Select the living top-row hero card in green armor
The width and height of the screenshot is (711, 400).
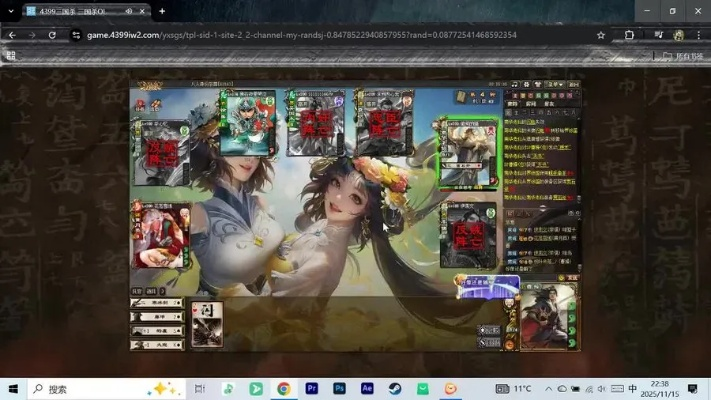[x=248, y=123]
